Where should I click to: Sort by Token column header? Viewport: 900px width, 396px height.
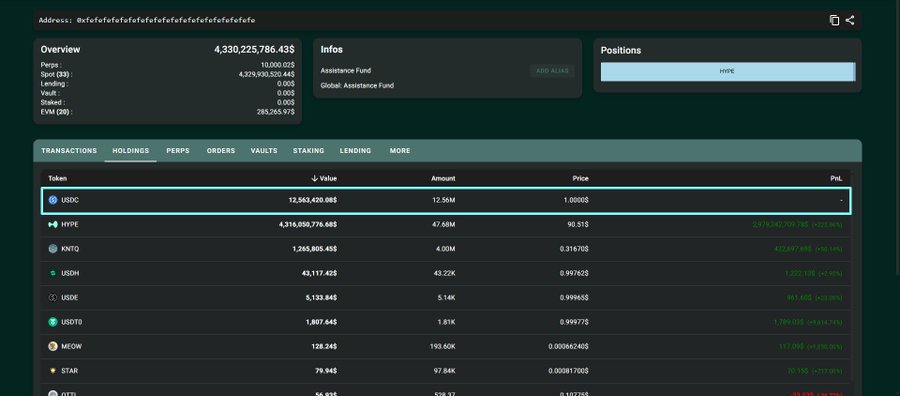(x=57, y=178)
